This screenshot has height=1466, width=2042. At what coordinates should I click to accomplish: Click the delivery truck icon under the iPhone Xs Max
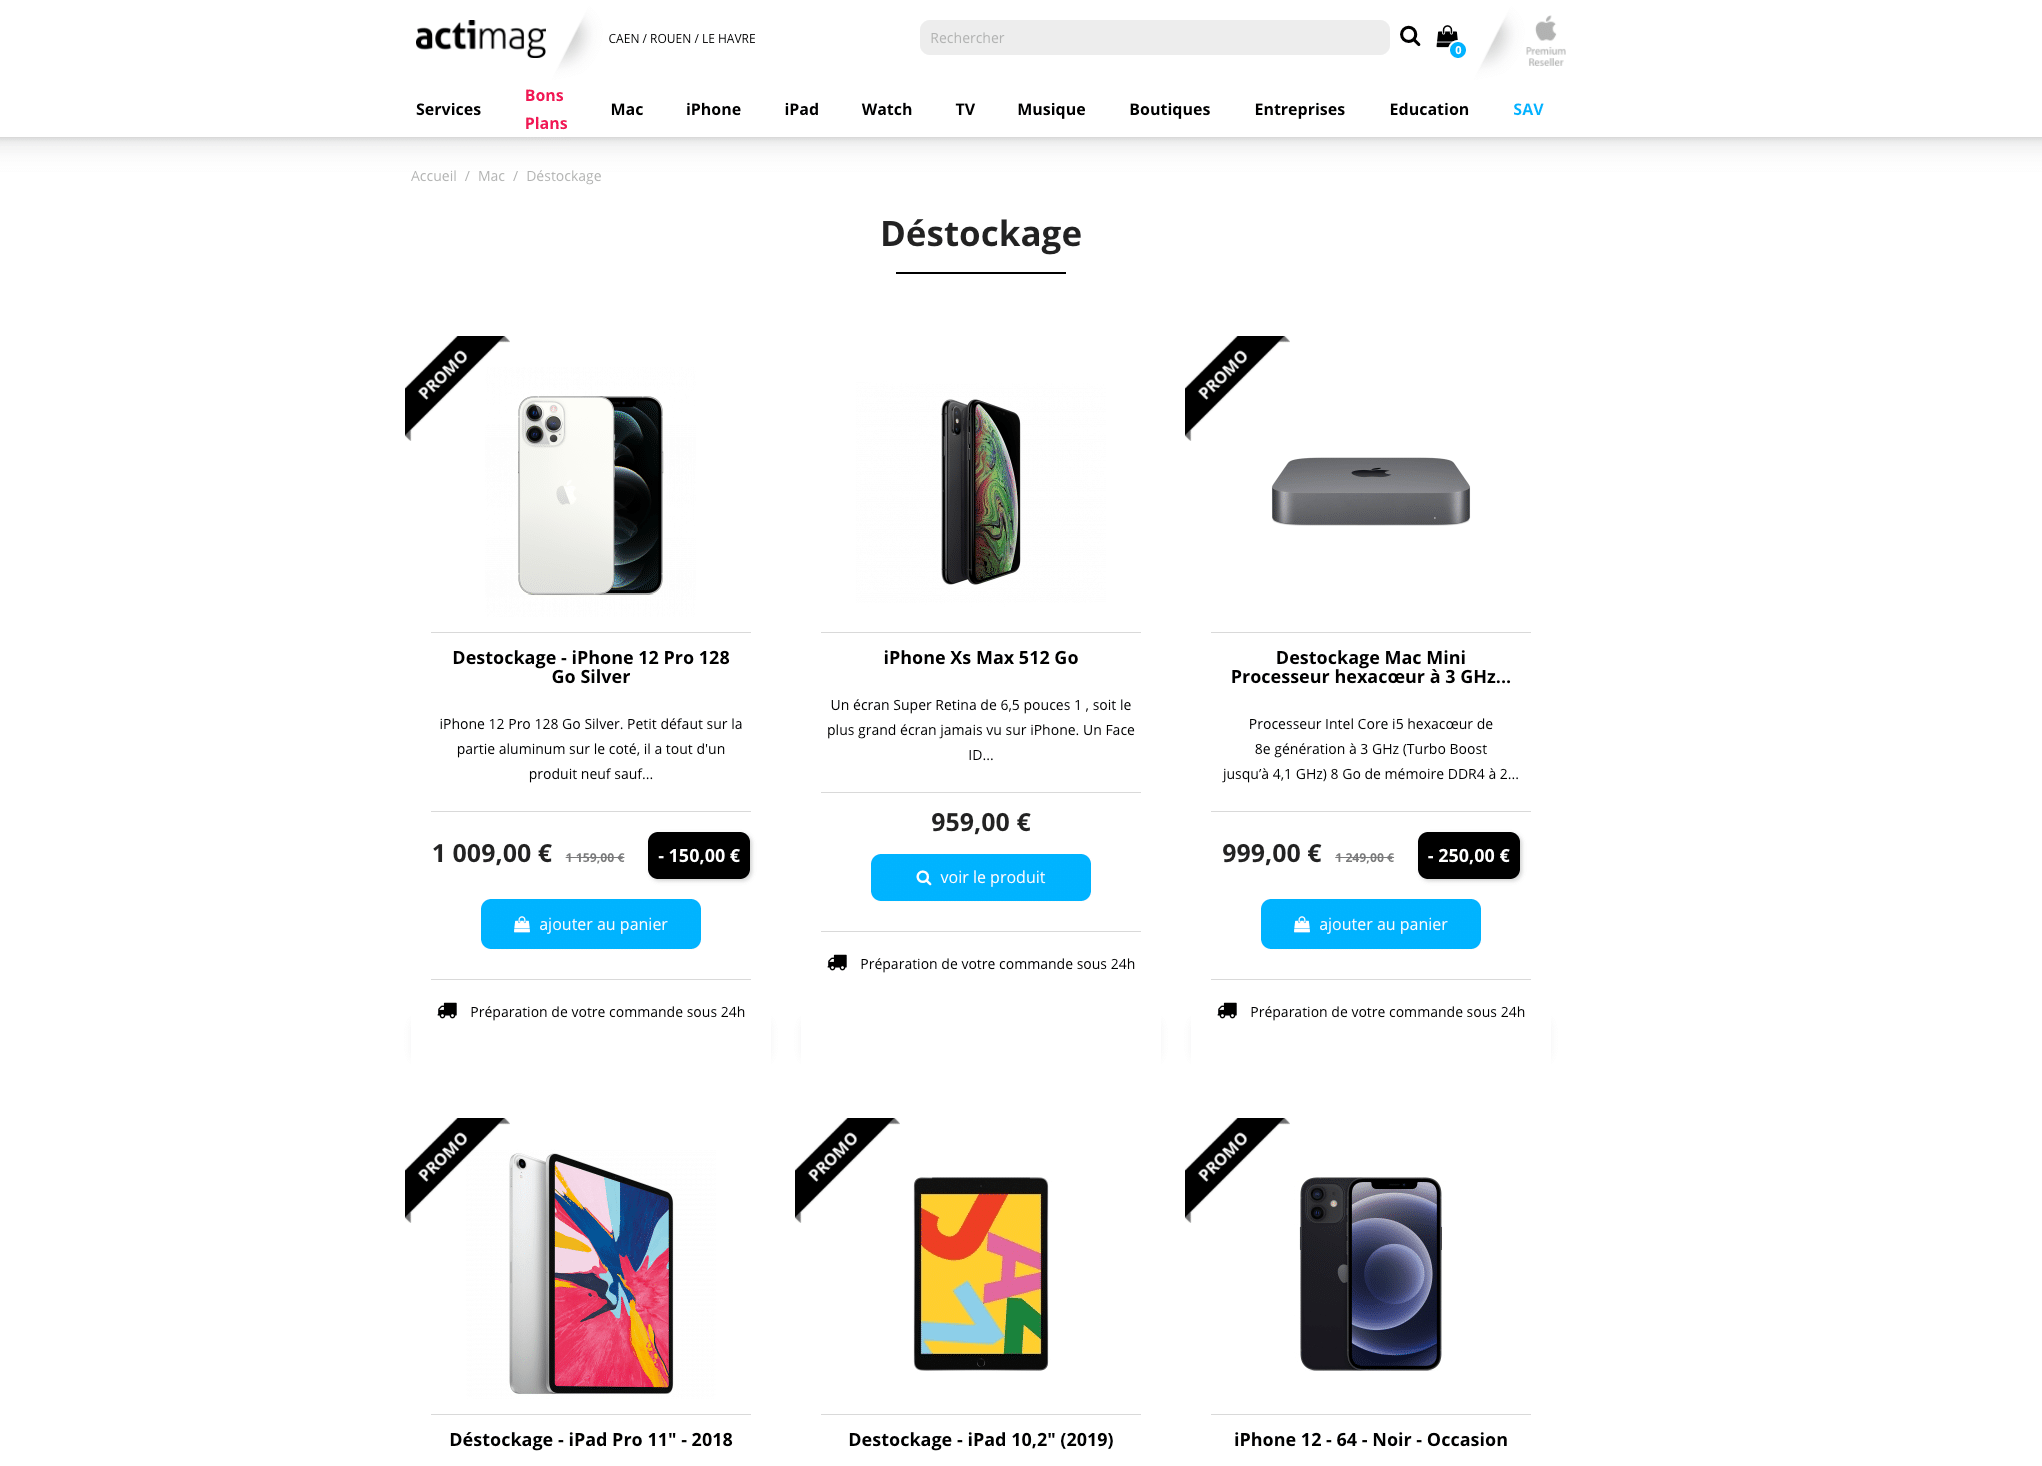coord(837,963)
